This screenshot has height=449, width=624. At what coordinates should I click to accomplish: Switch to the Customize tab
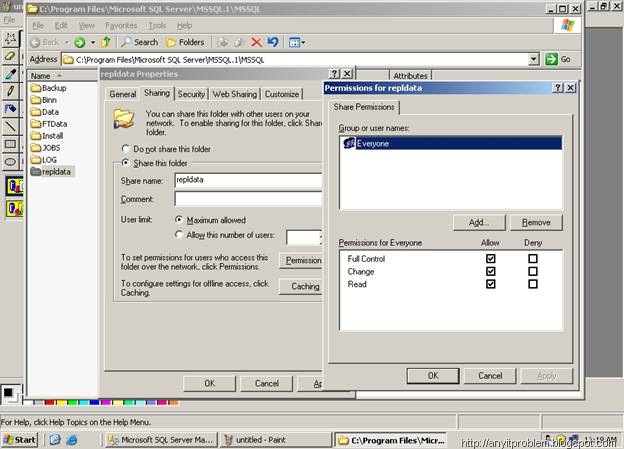282,94
